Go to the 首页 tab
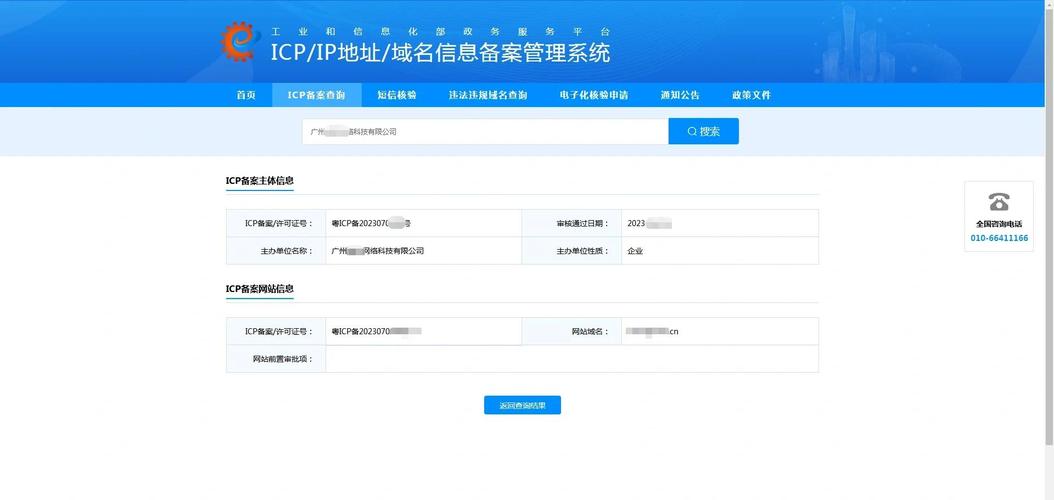This screenshot has height=500, width=1054. pos(246,95)
